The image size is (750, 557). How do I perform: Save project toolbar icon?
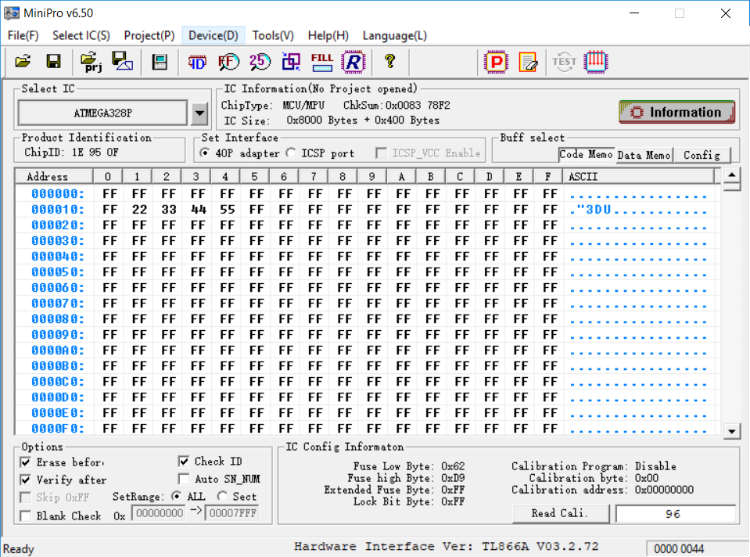point(122,62)
